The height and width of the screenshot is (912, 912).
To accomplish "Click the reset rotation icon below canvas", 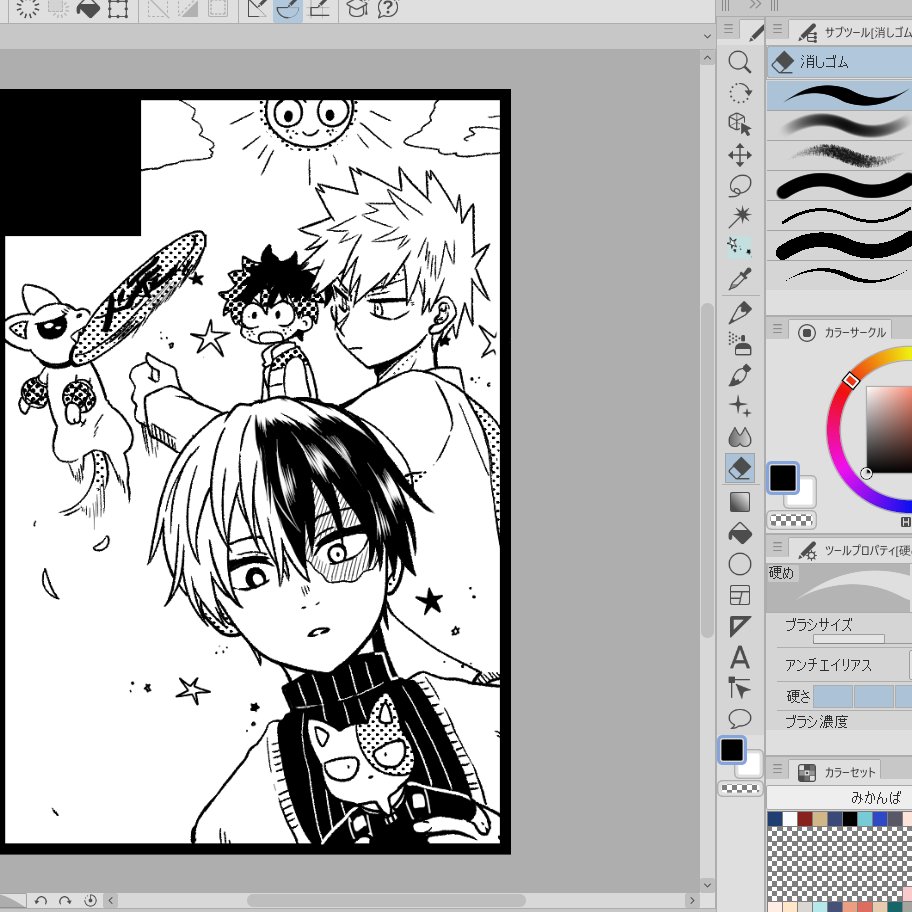I will pyautogui.click(x=90, y=900).
